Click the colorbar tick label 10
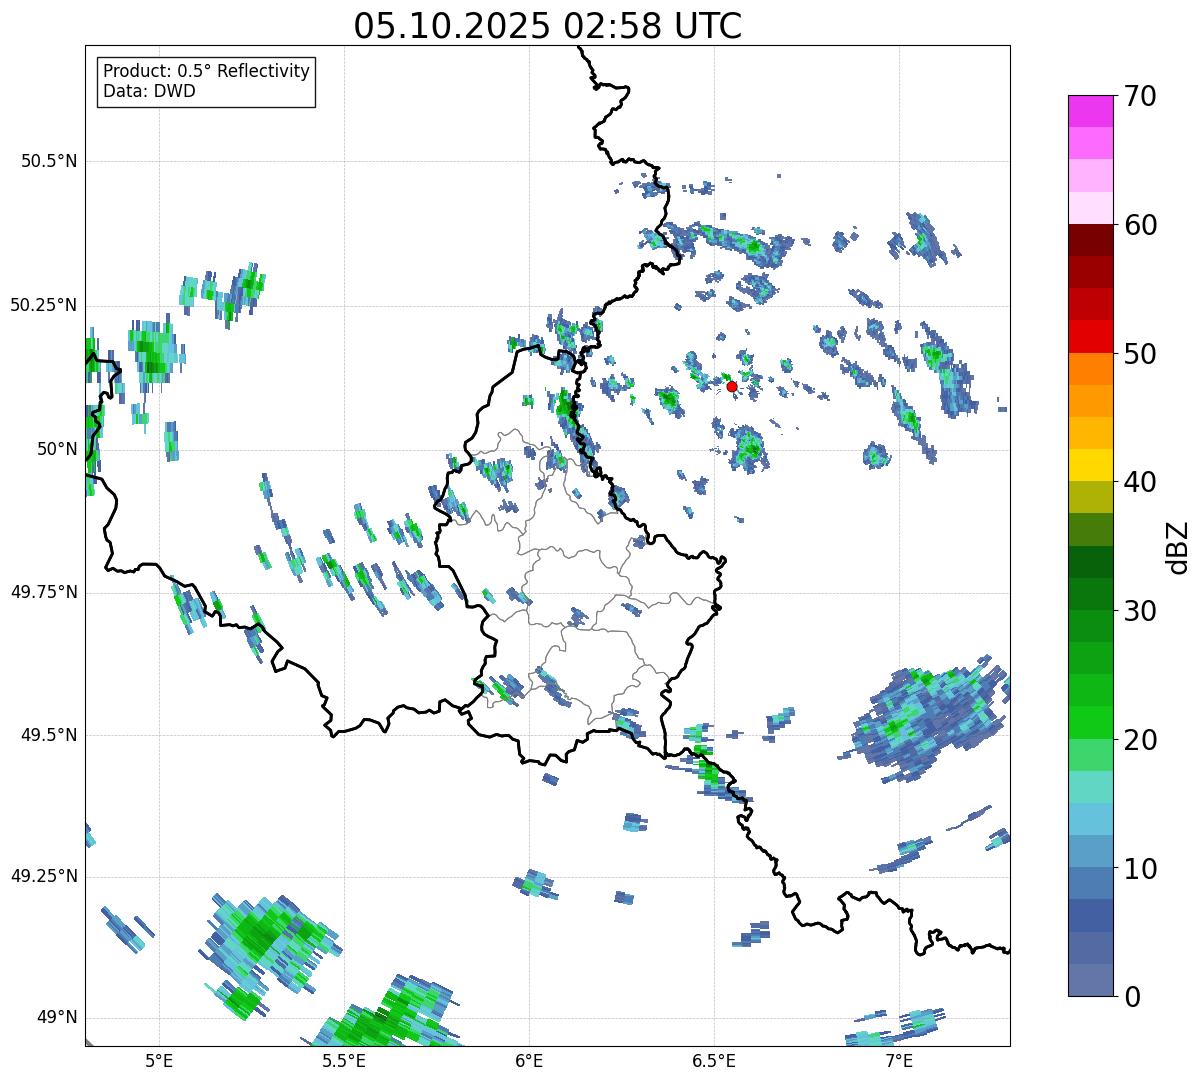 coord(1142,869)
